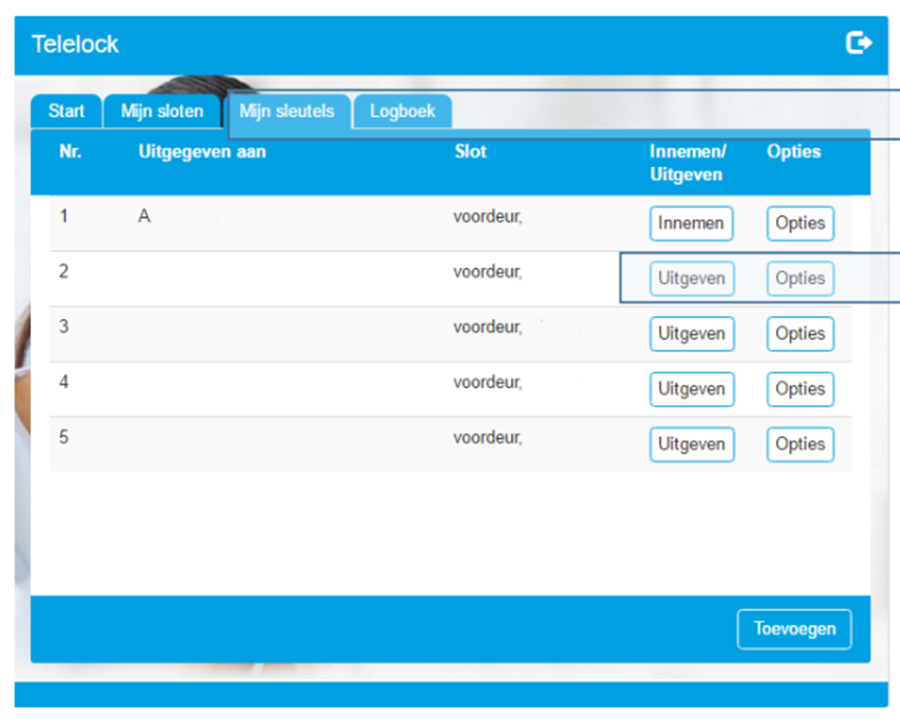Click the logout icon in the Telelock header
This screenshot has height=719, width=900.
[x=858, y=43]
